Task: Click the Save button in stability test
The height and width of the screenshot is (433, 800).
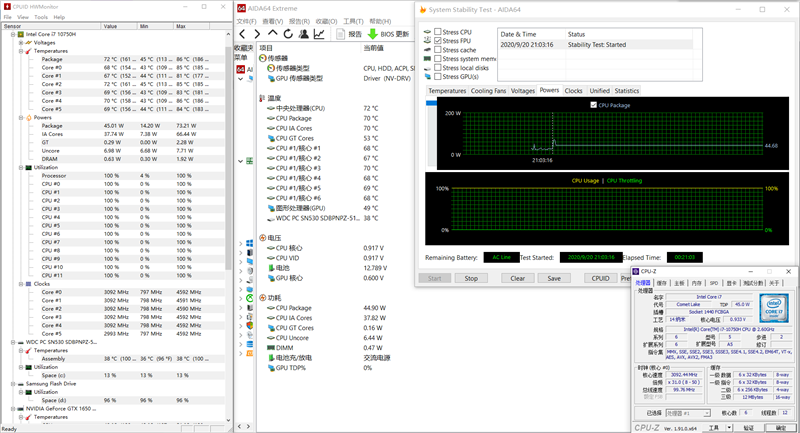Action: point(553,278)
